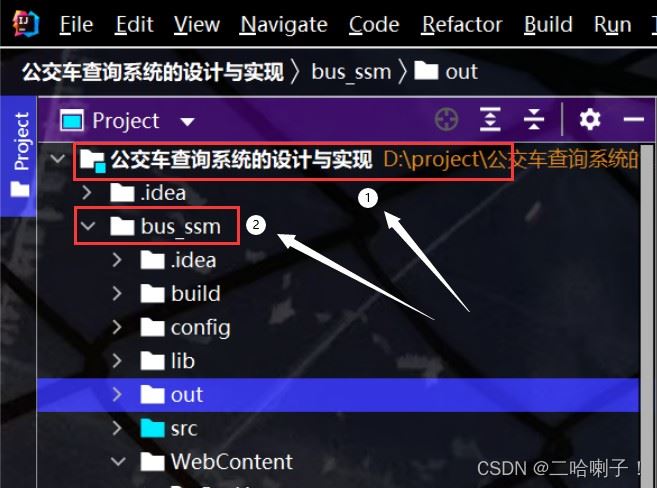The width and height of the screenshot is (657, 488).
Task: Toggle the vertical Project sidebar tab
Action: [x=19, y=155]
